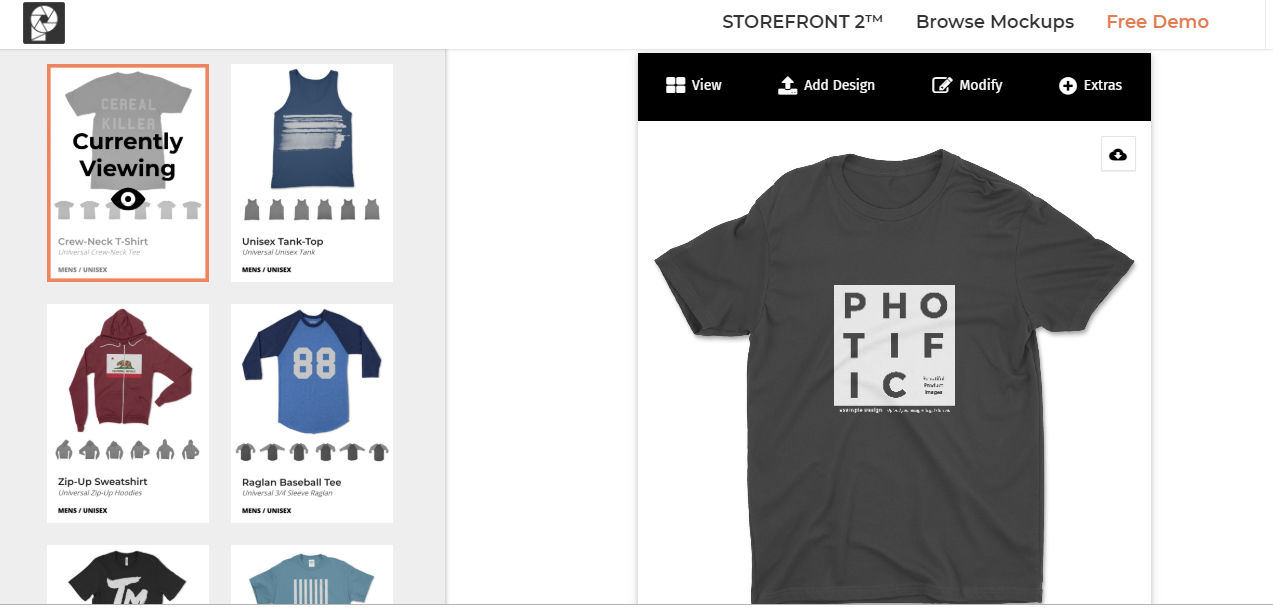Select the first hoodie variant icon under Zip-Up Sweatshirt
The width and height of the screenshot is (1273, 609).
tap(63, 448)
